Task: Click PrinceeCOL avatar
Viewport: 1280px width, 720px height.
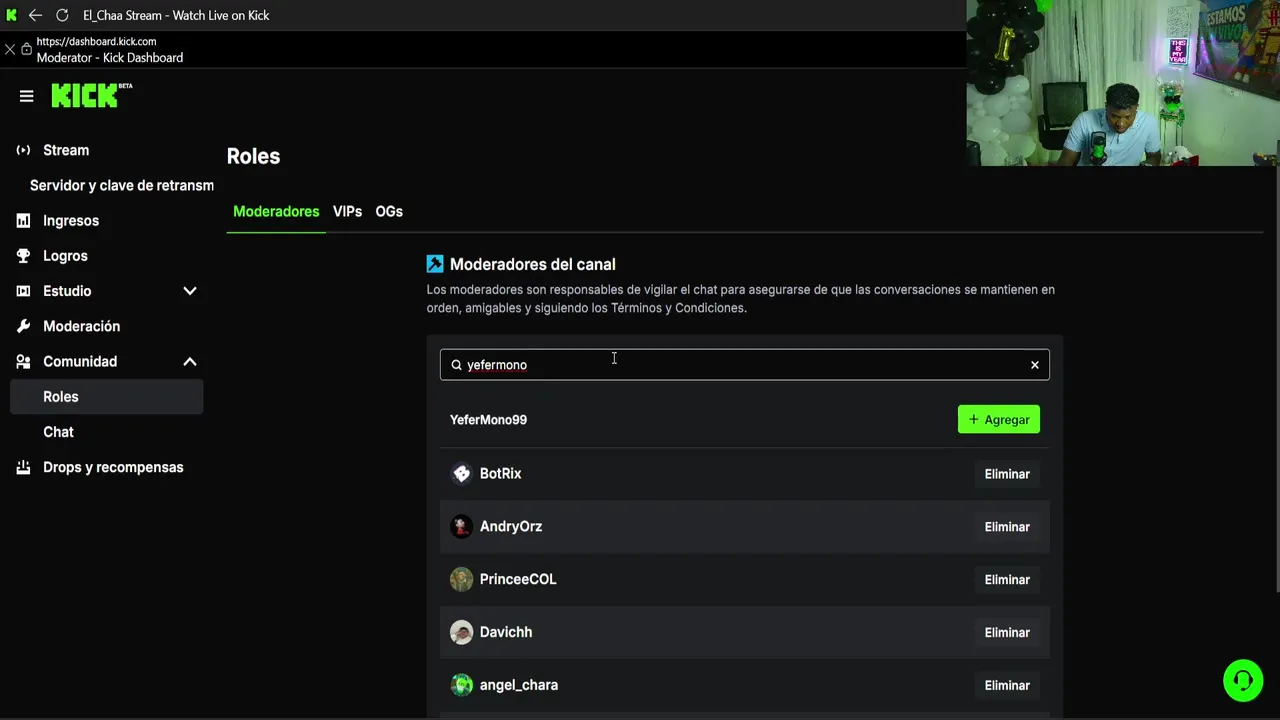Action: point(461,580)
